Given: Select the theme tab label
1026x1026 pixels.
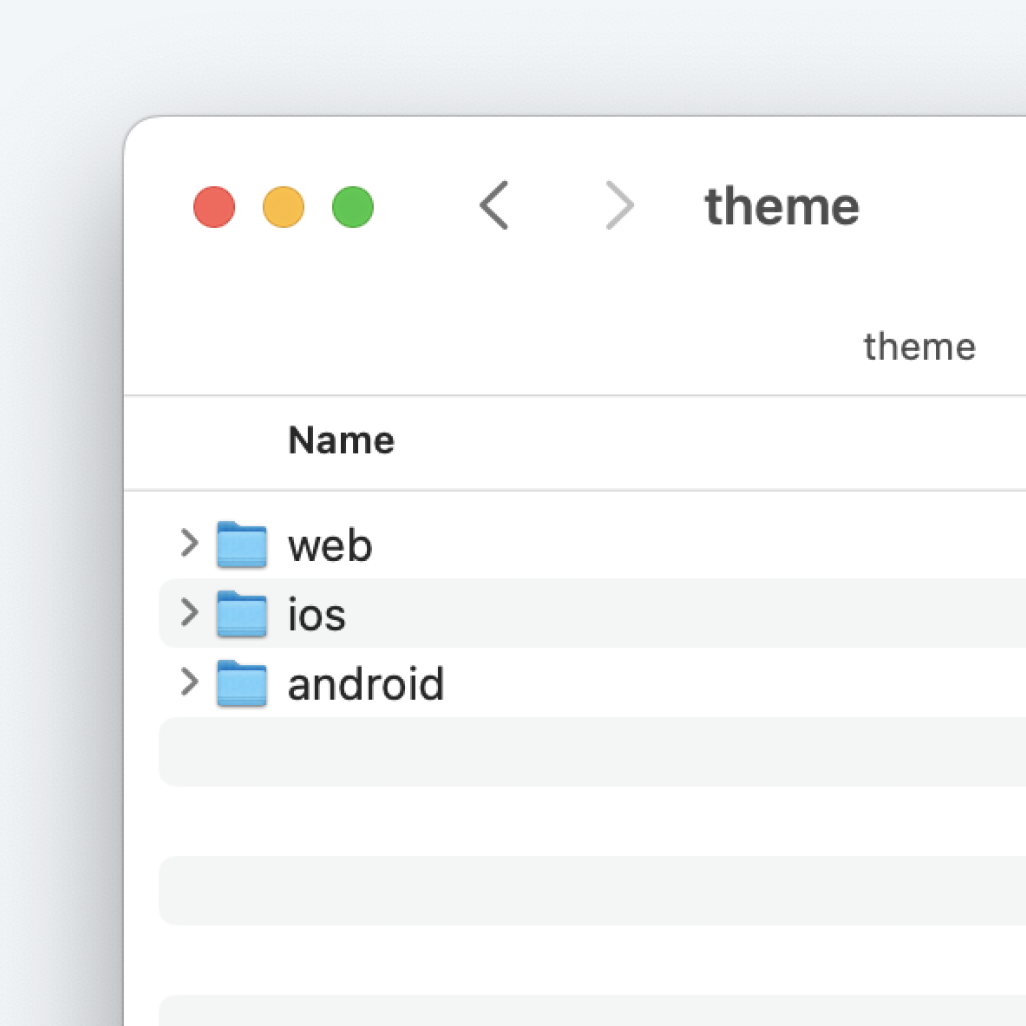Looking at the screenshot, I should click(919, 347).
